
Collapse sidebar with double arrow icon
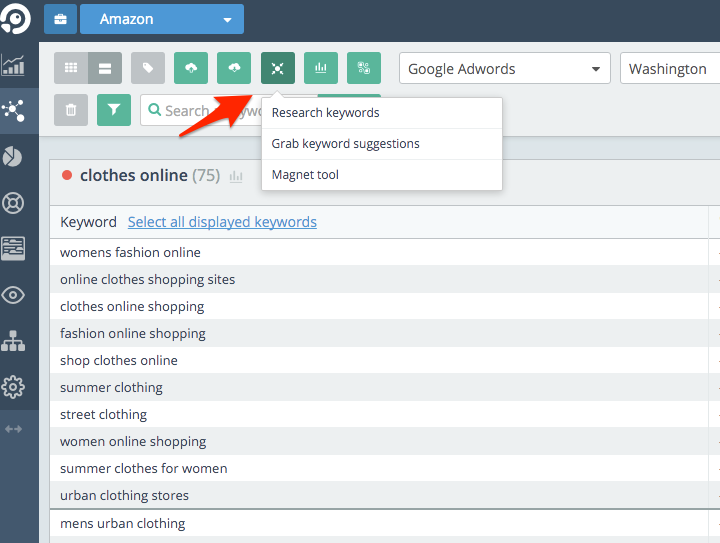pyautogui.click(x=13, y=429)
